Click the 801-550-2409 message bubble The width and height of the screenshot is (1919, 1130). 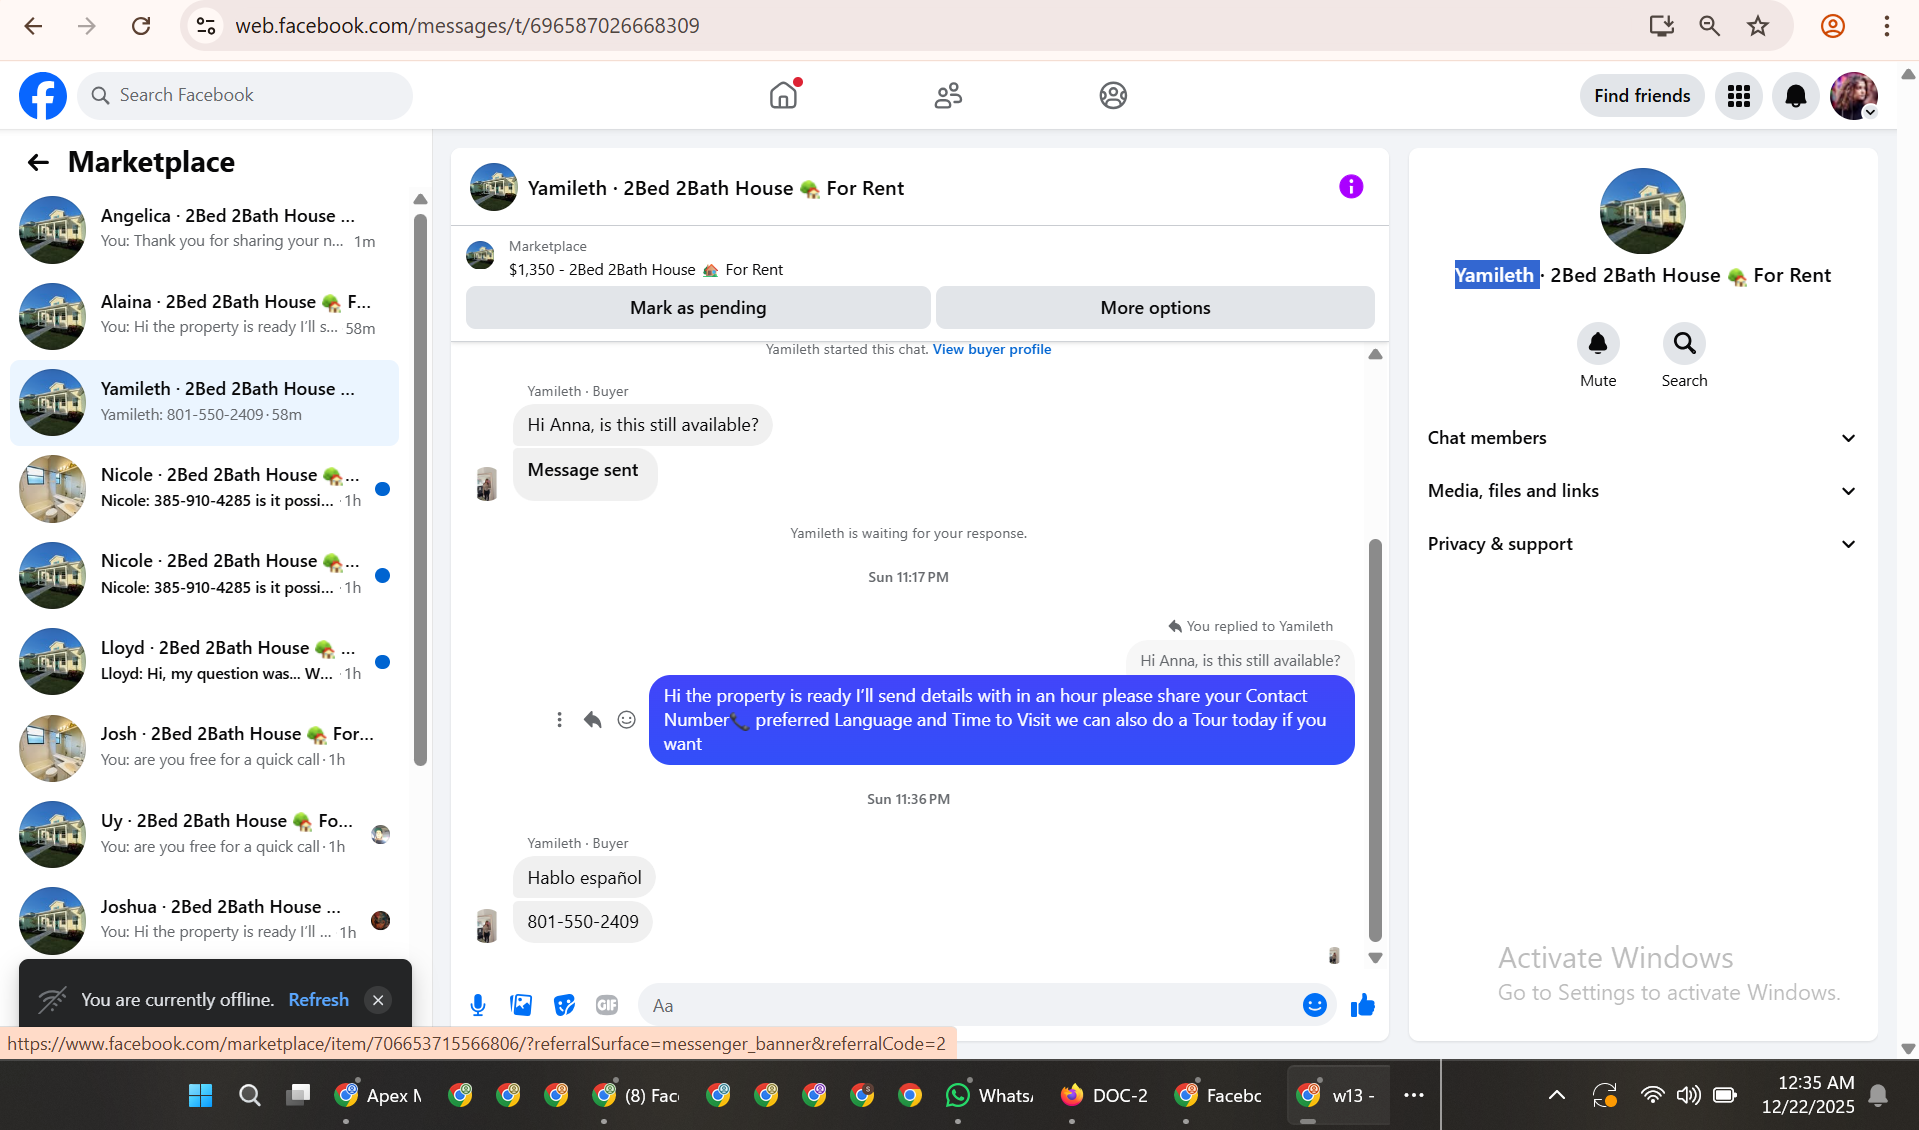(x=583, y=922)
